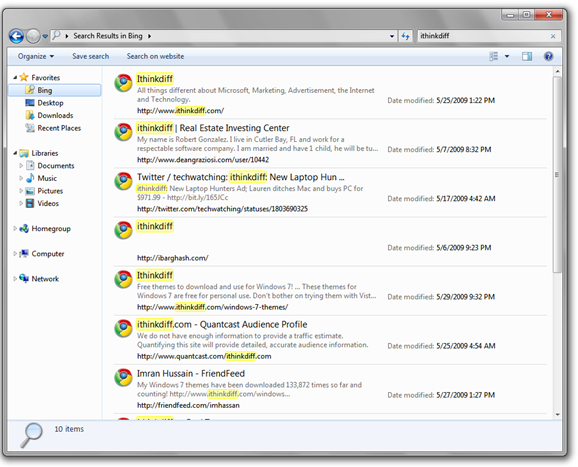Click the Videos filmstrip icon
Screen dimensions: 578x467
[30, 203]
